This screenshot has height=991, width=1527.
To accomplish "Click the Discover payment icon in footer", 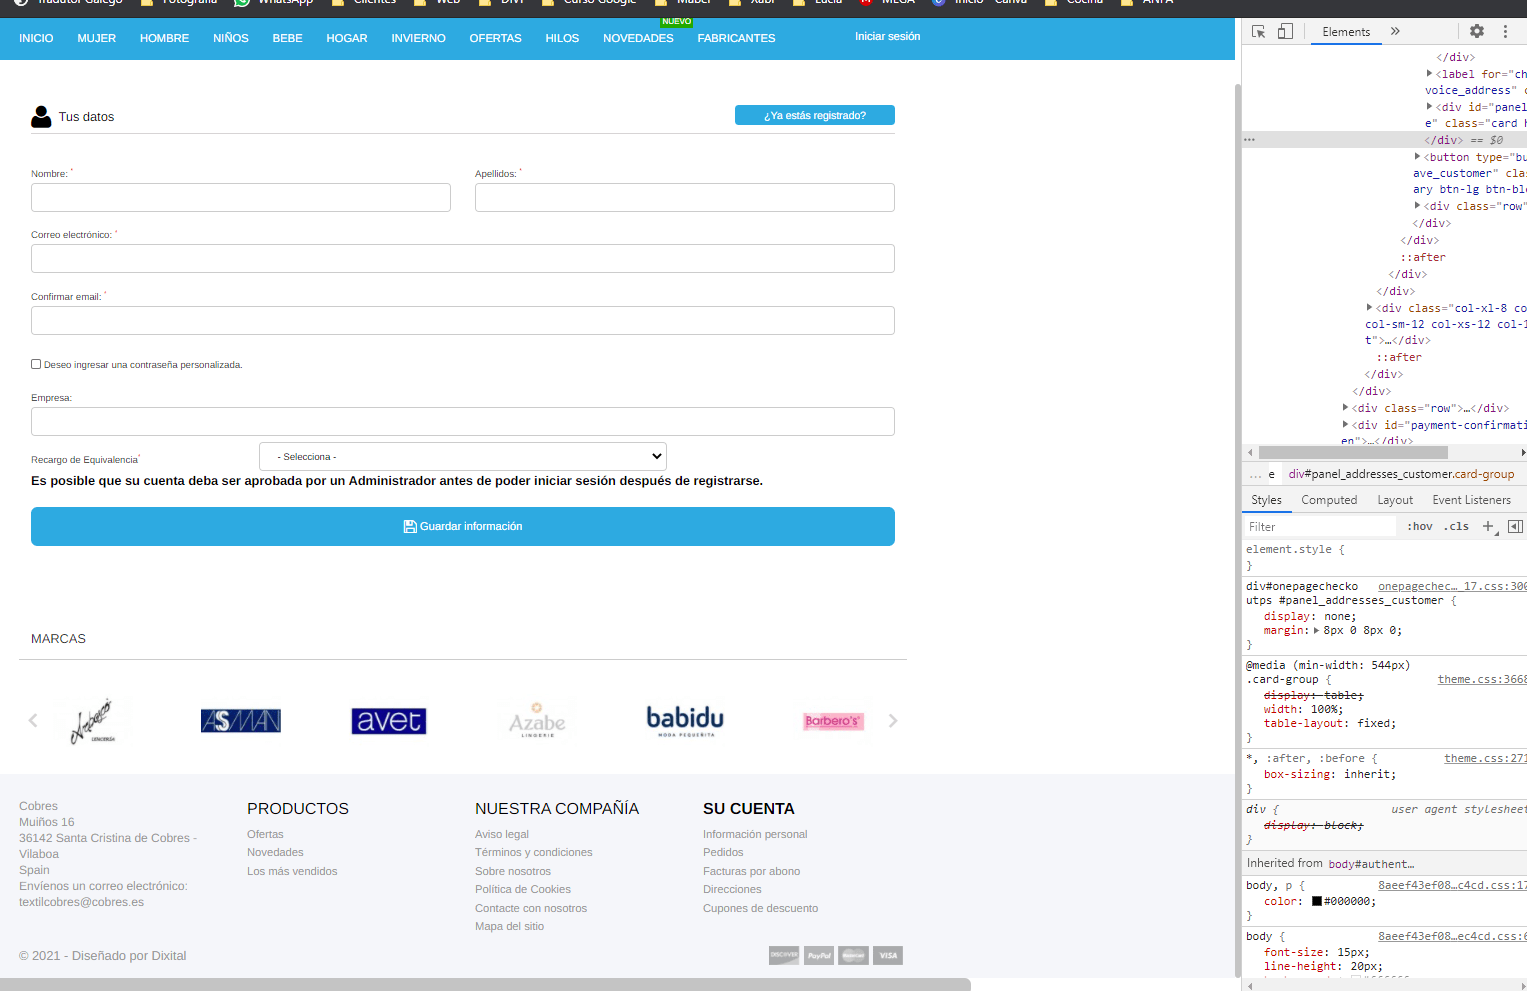I will [784, 955].
